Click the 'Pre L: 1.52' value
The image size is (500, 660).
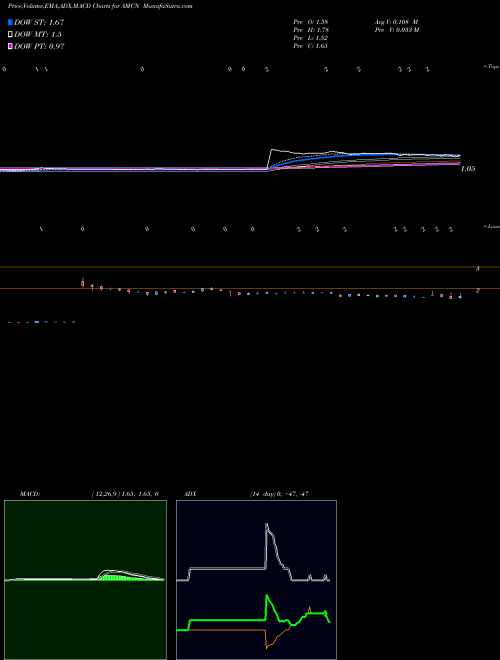click(x=311, y=38)
